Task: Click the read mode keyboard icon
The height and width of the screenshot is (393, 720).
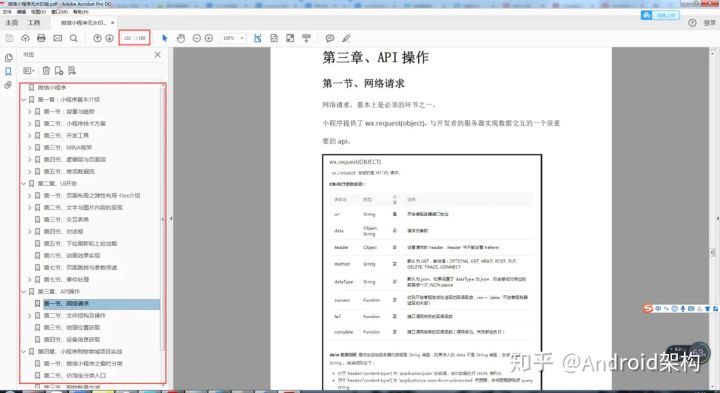Action: 307,38
